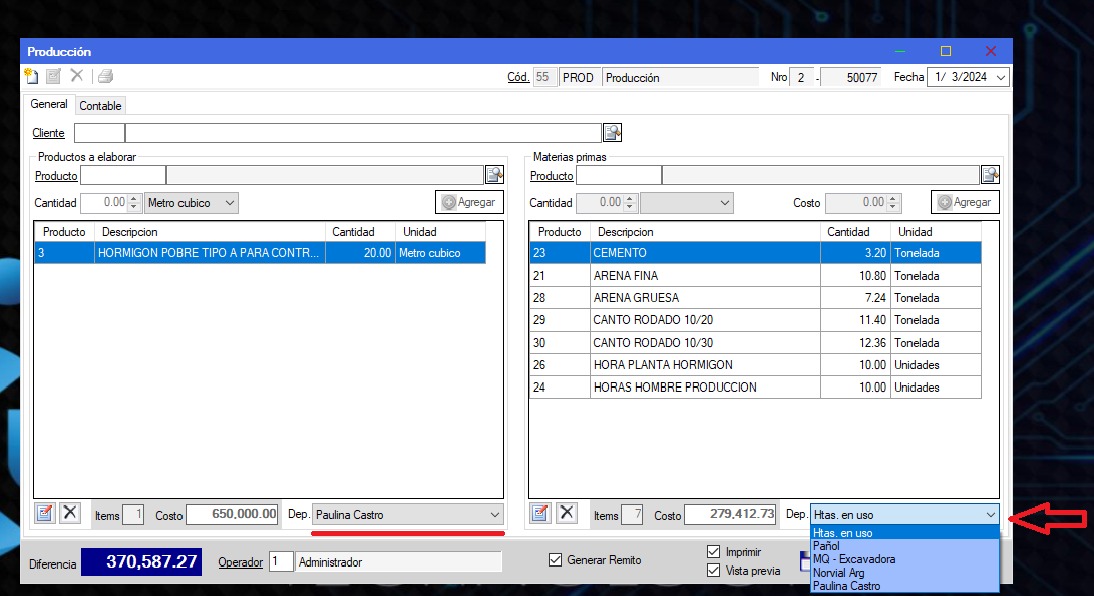Viewport: 1094px width, 596px height.
Task: Remove selected item under Productos a elaborar list
Action: tap(70, 514)
